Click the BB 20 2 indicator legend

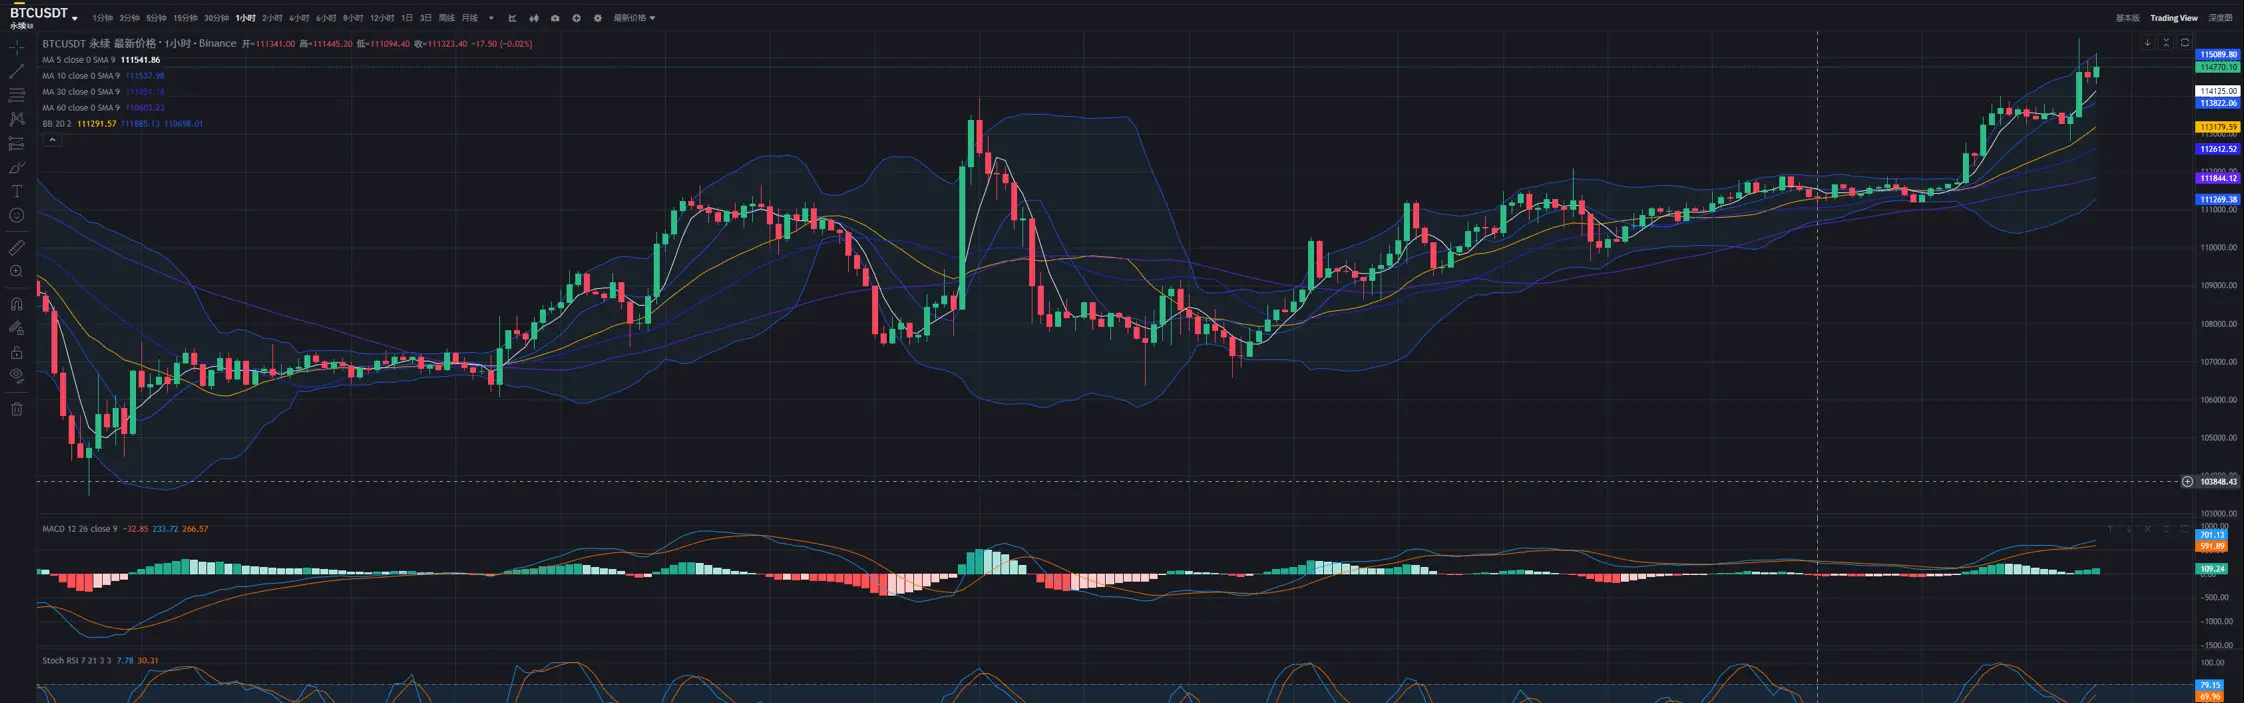(x=122, y=124)
